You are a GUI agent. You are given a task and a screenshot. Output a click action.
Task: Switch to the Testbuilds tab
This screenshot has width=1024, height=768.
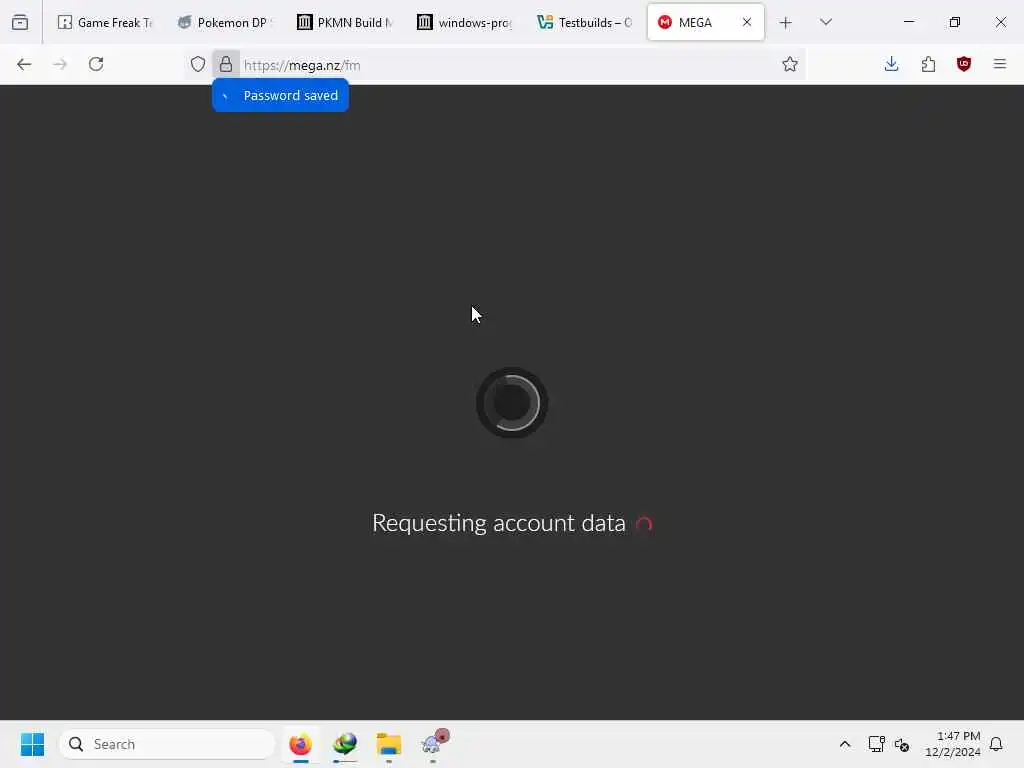point(584,22)
